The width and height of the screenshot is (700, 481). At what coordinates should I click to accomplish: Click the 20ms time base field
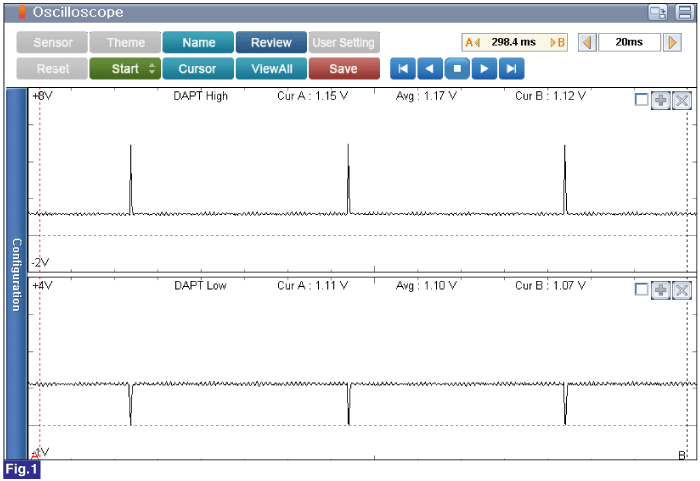[x=629, y=42]
